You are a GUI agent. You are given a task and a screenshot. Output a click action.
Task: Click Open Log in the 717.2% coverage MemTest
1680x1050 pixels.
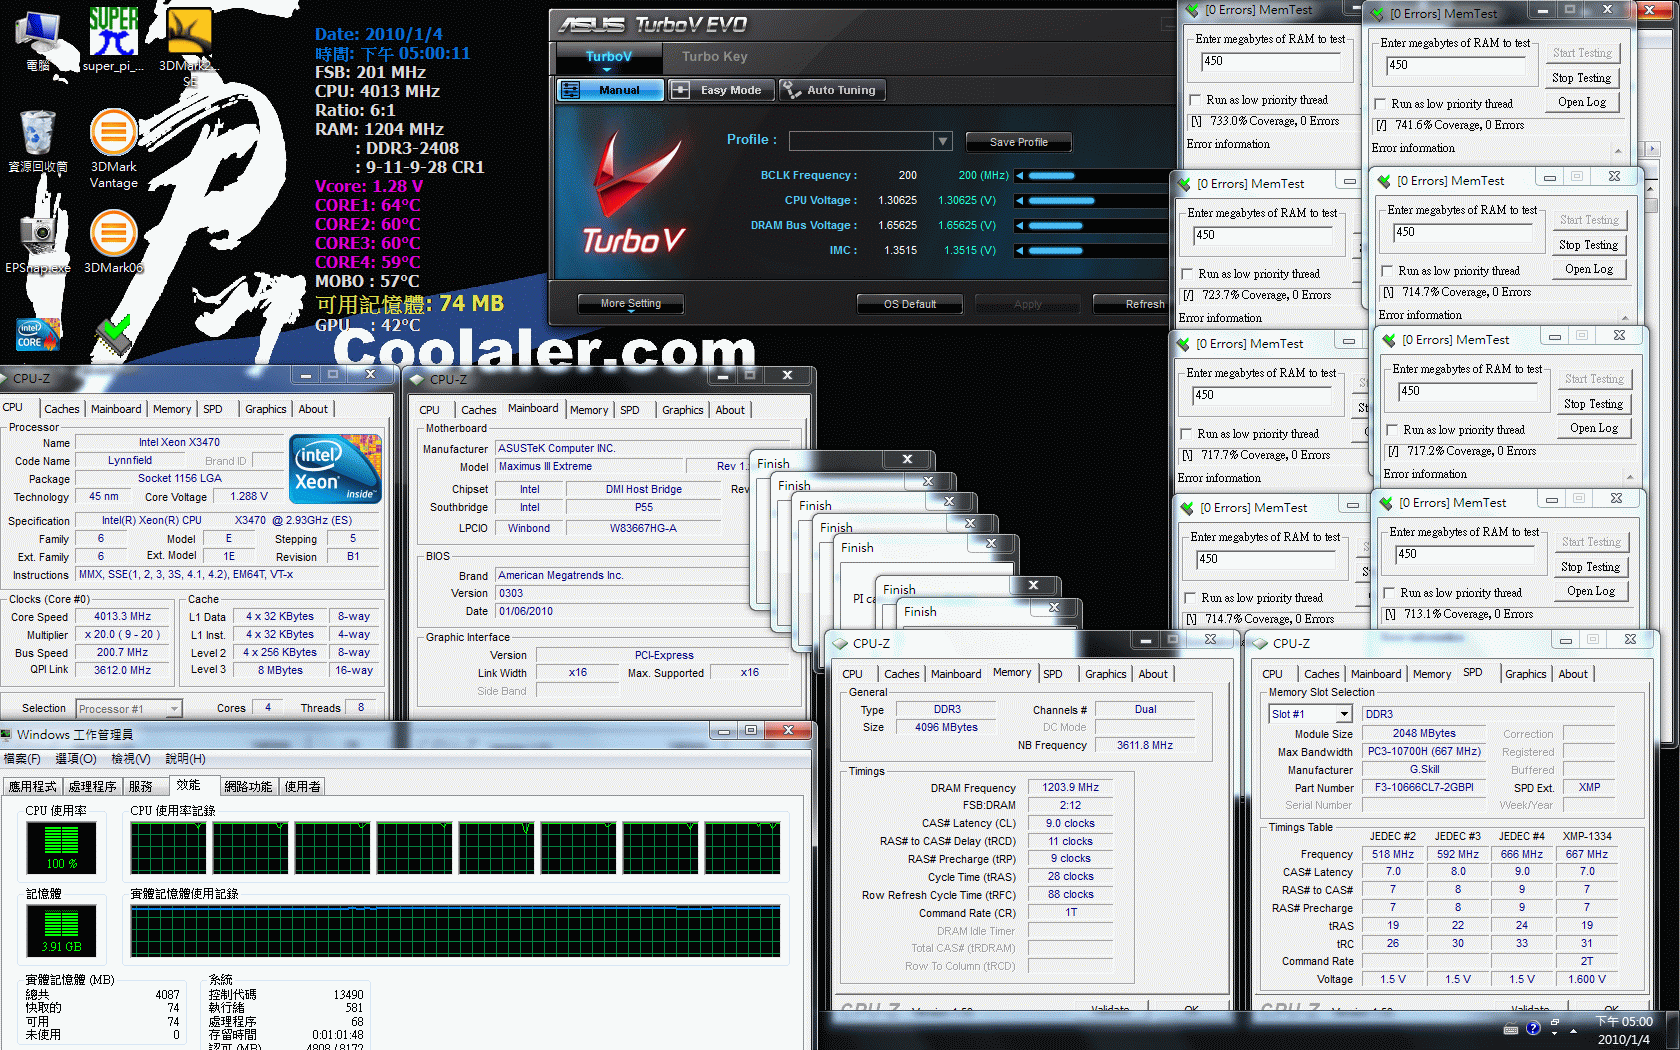click(x=1593, y=428)
